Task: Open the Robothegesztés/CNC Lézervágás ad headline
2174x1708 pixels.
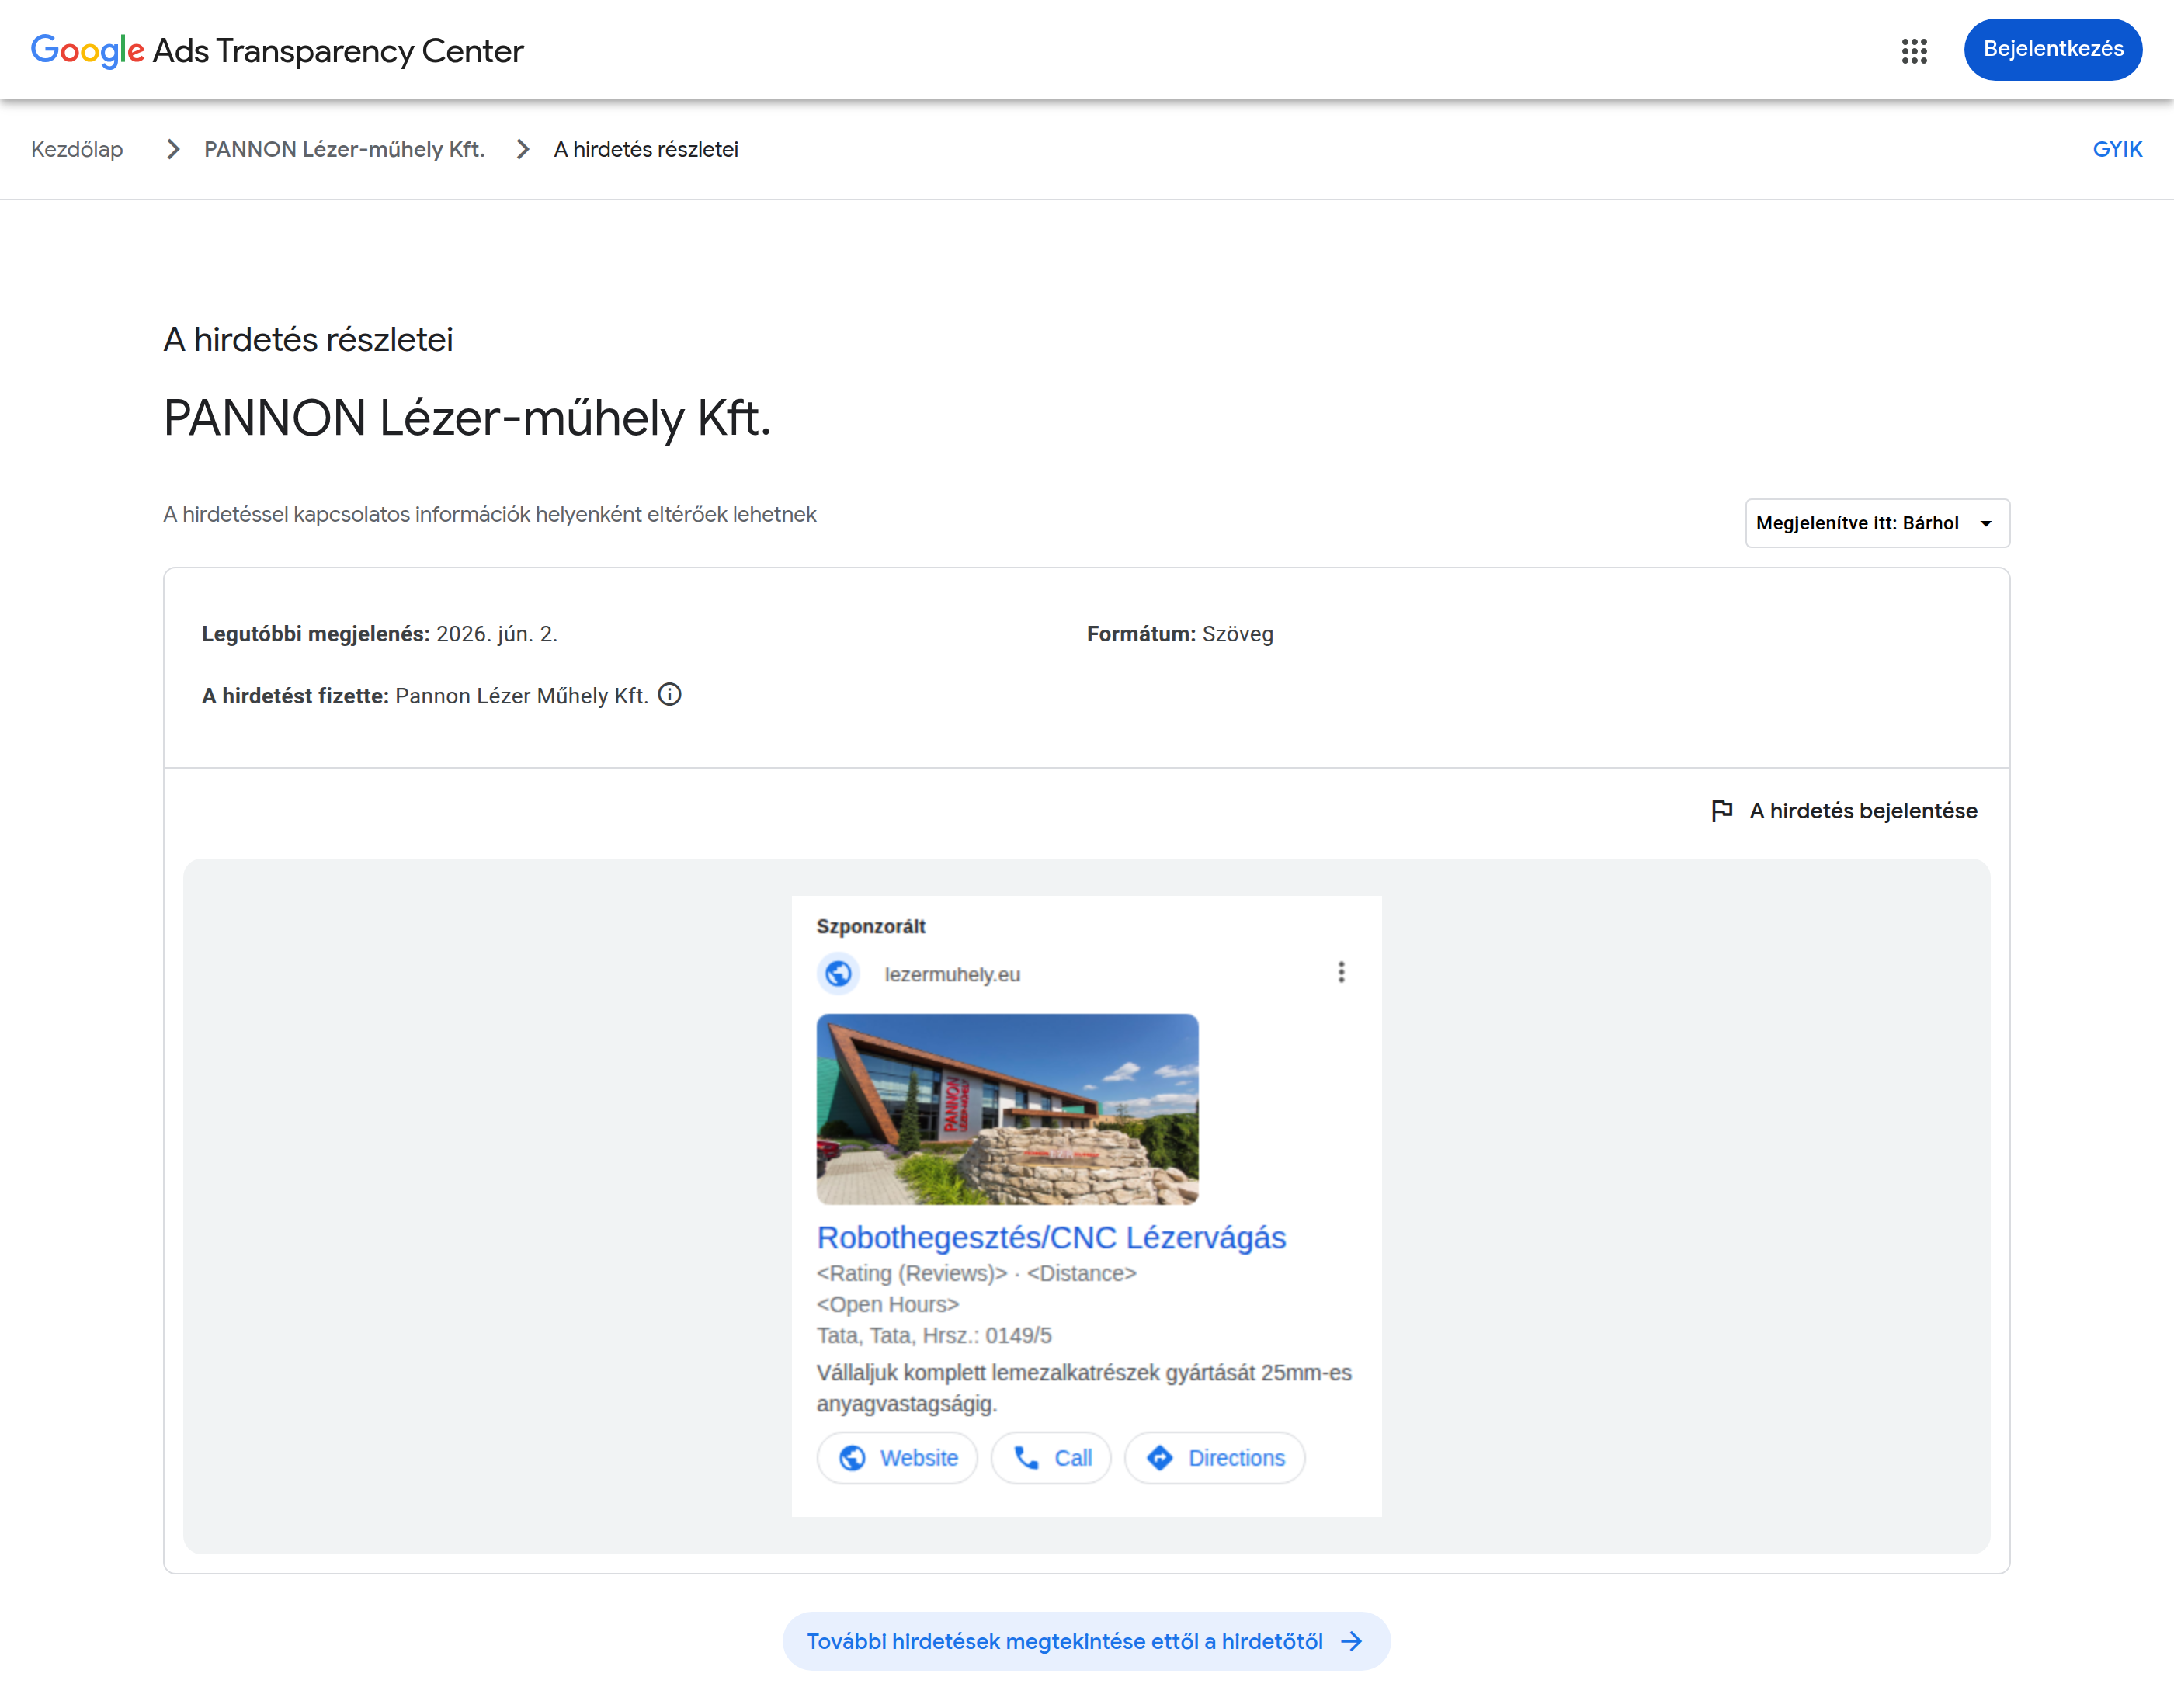Action: pyautogui.click(x=1051, y=1237)
